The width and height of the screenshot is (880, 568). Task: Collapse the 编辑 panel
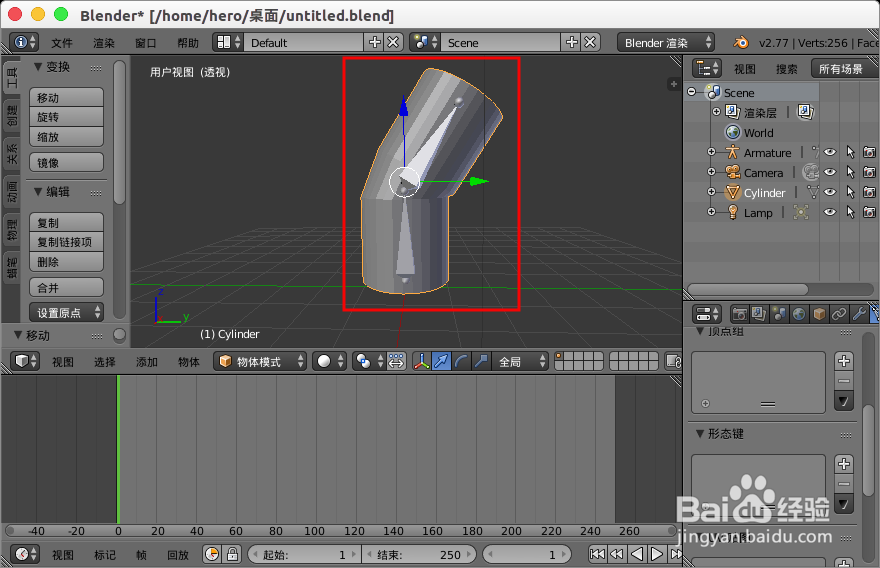click(38, 192)
